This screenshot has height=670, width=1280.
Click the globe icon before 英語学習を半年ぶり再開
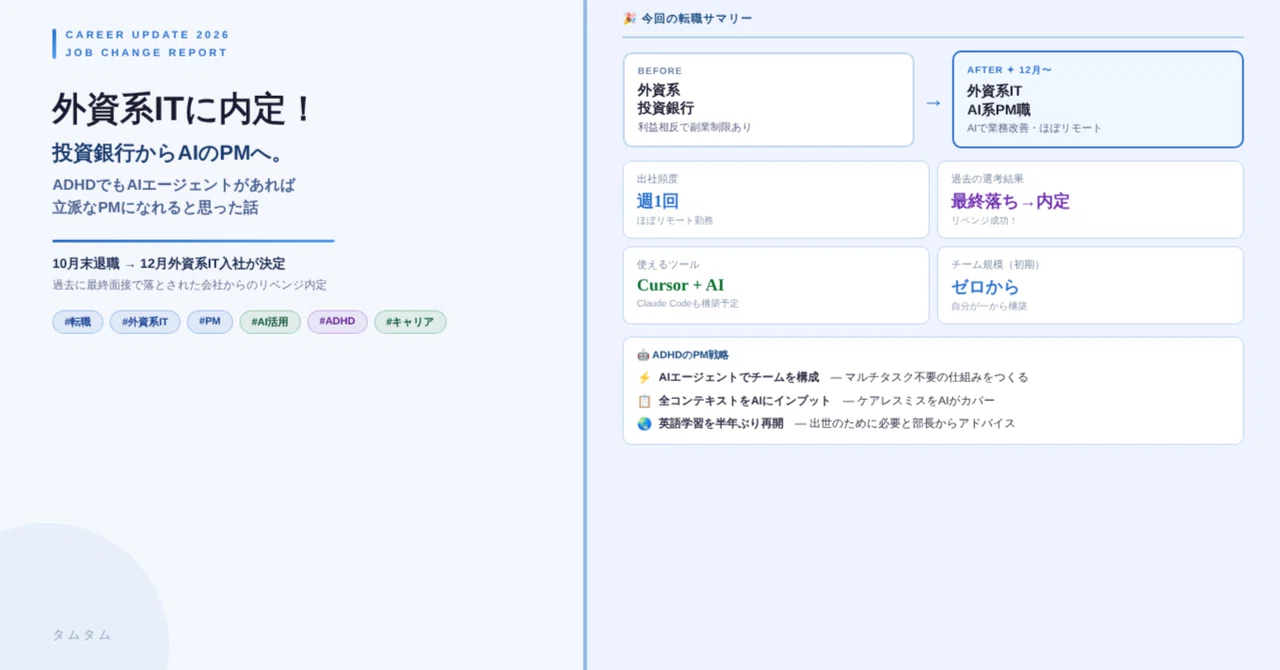coord(644,424)
